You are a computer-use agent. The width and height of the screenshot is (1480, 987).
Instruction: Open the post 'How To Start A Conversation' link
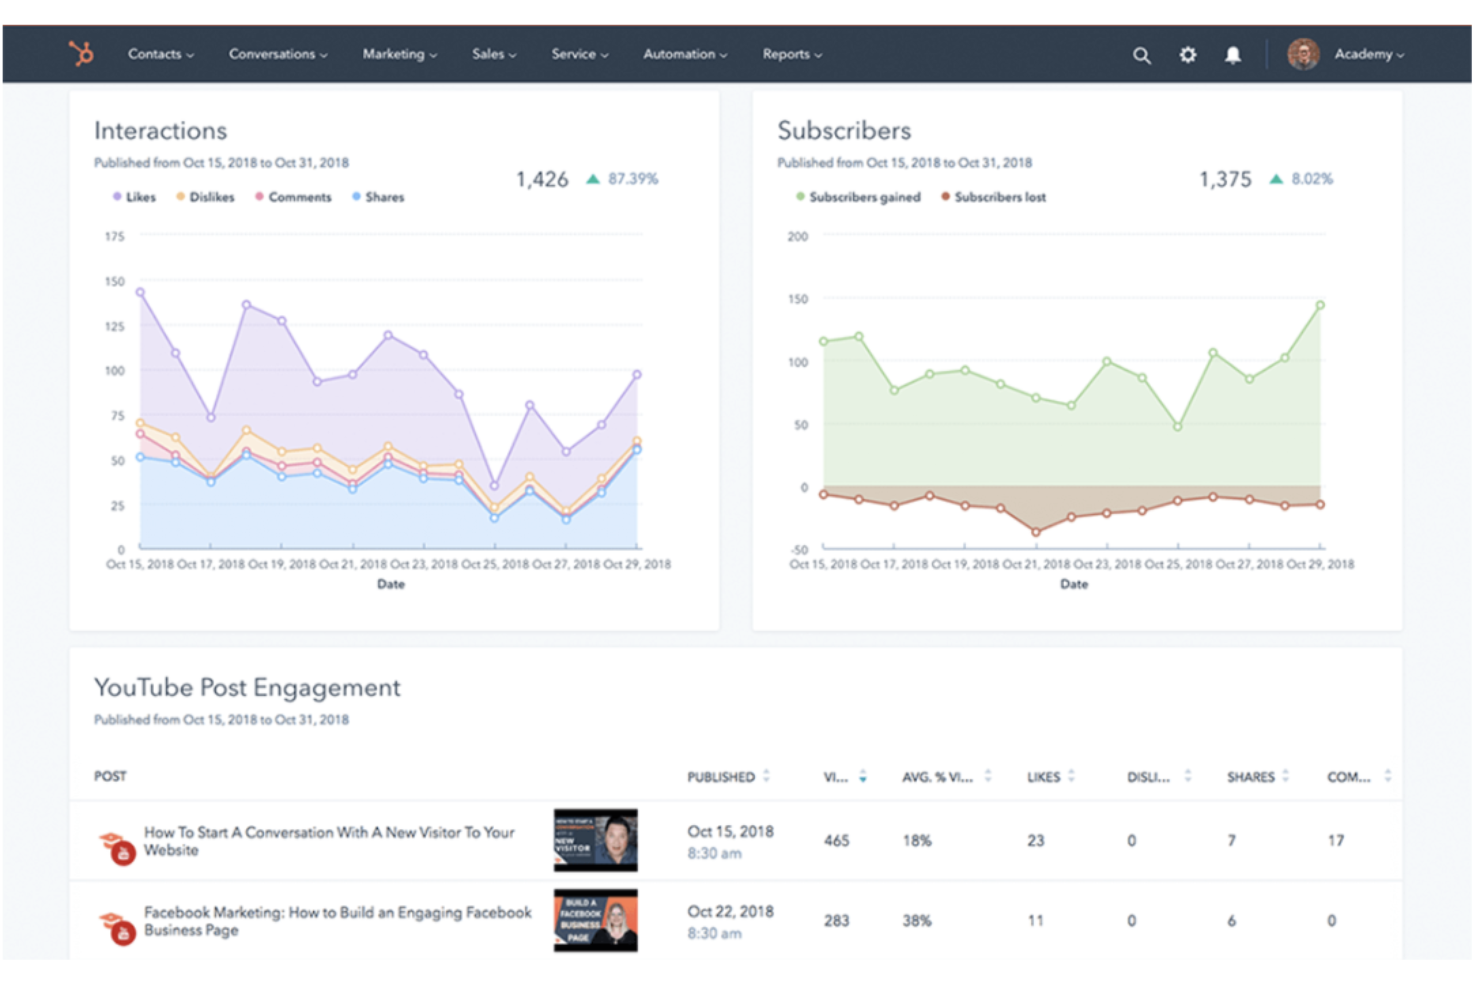click(328, 841)
